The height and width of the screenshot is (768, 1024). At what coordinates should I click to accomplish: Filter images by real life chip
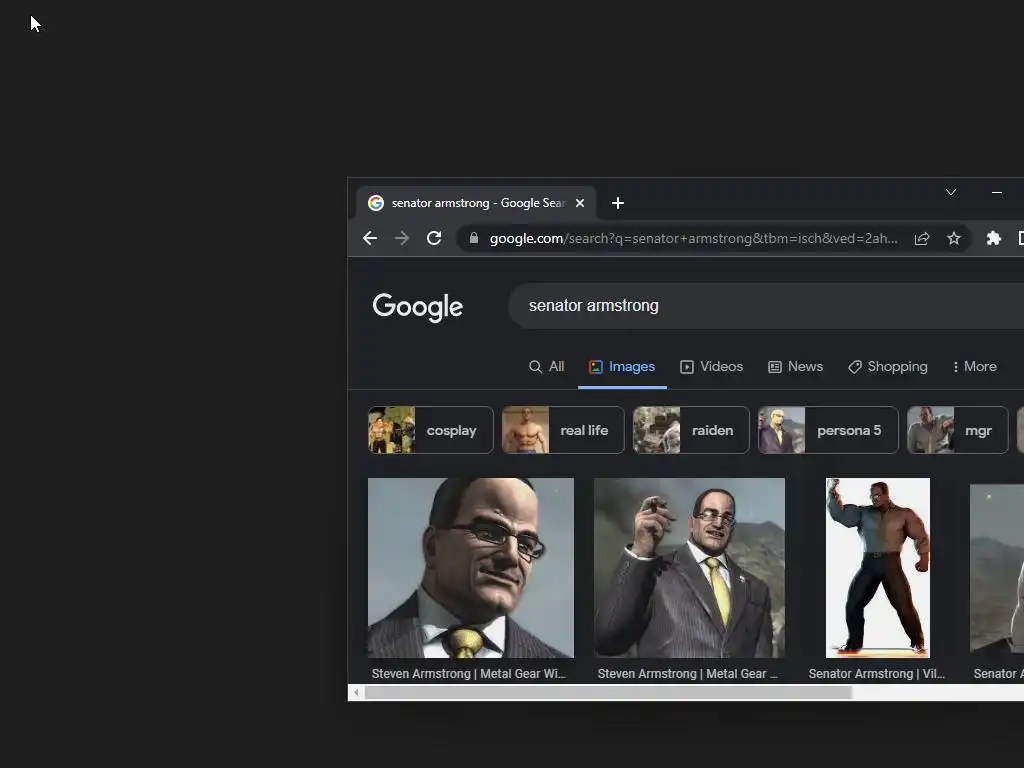[563, 430]
